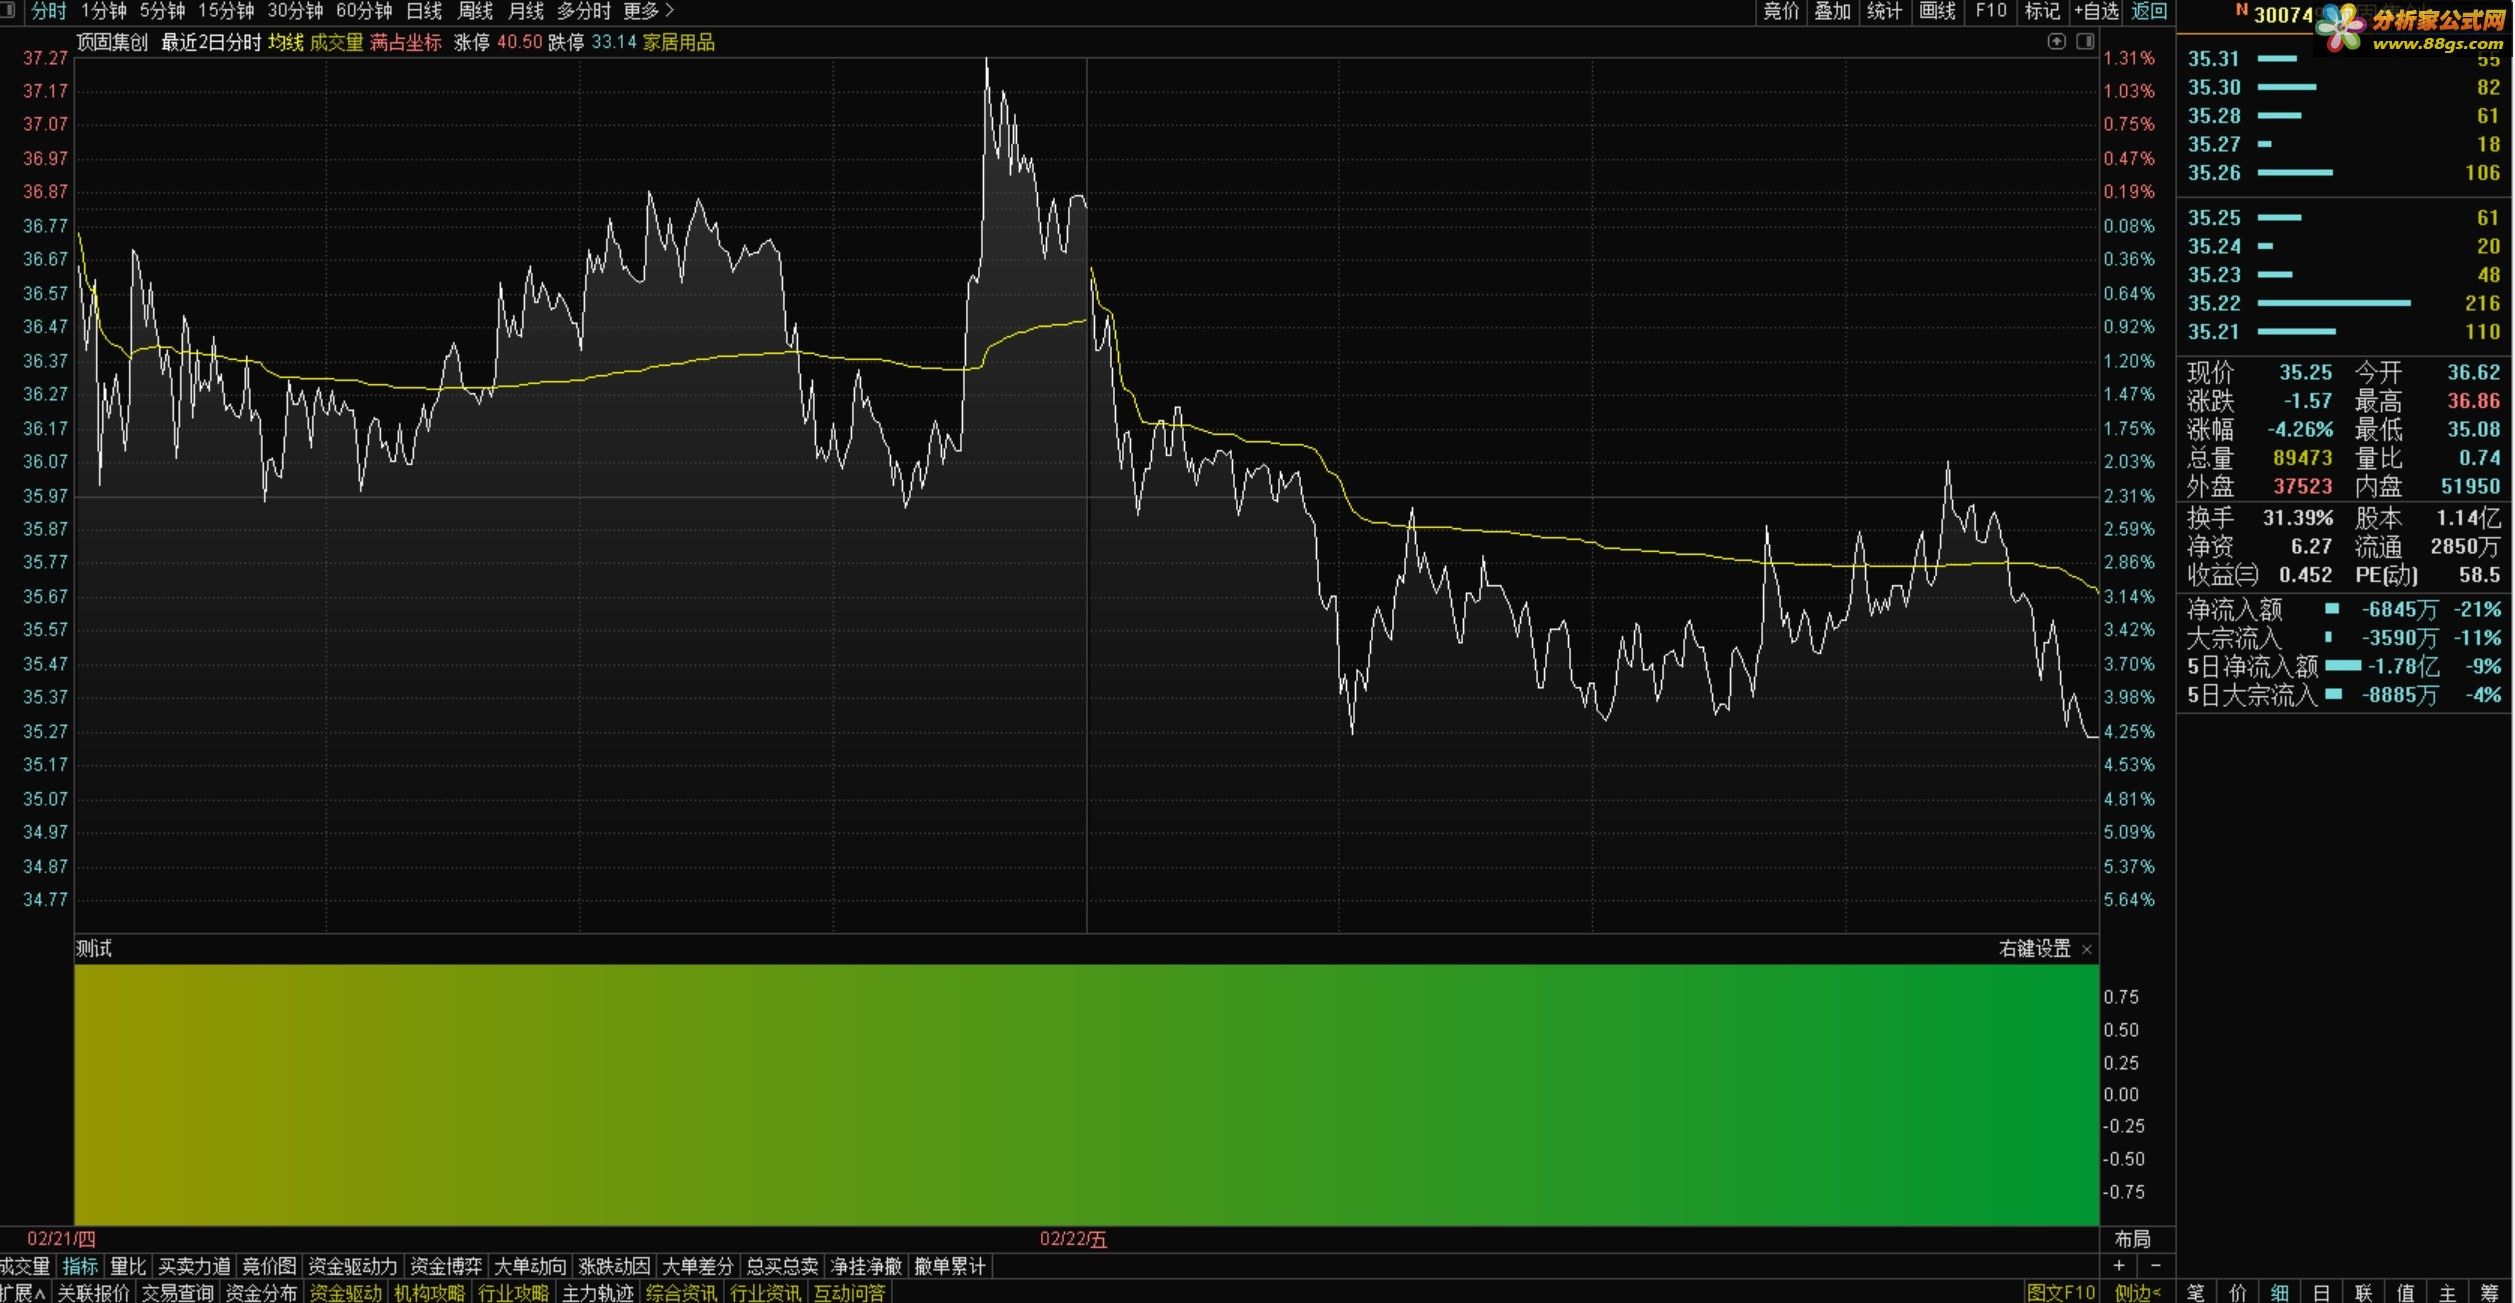Open 最近2日分时 day selector
Image resolution: width=2515 pixels, height=1303 pixels.
211,42
